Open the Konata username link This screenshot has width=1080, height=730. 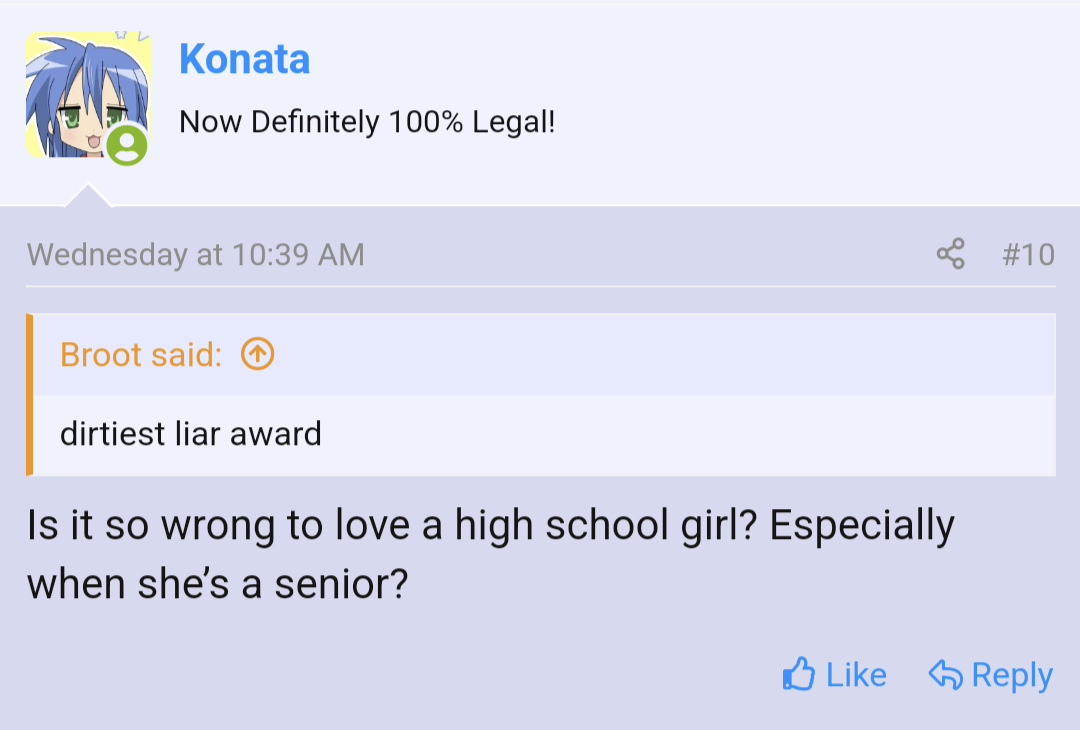pyautogui.click(x=244, y=60)
